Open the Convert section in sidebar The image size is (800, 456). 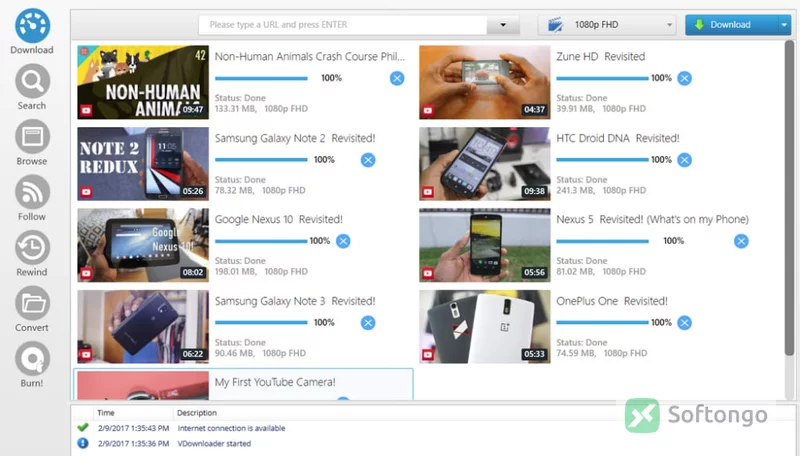[x=32, y=310]
